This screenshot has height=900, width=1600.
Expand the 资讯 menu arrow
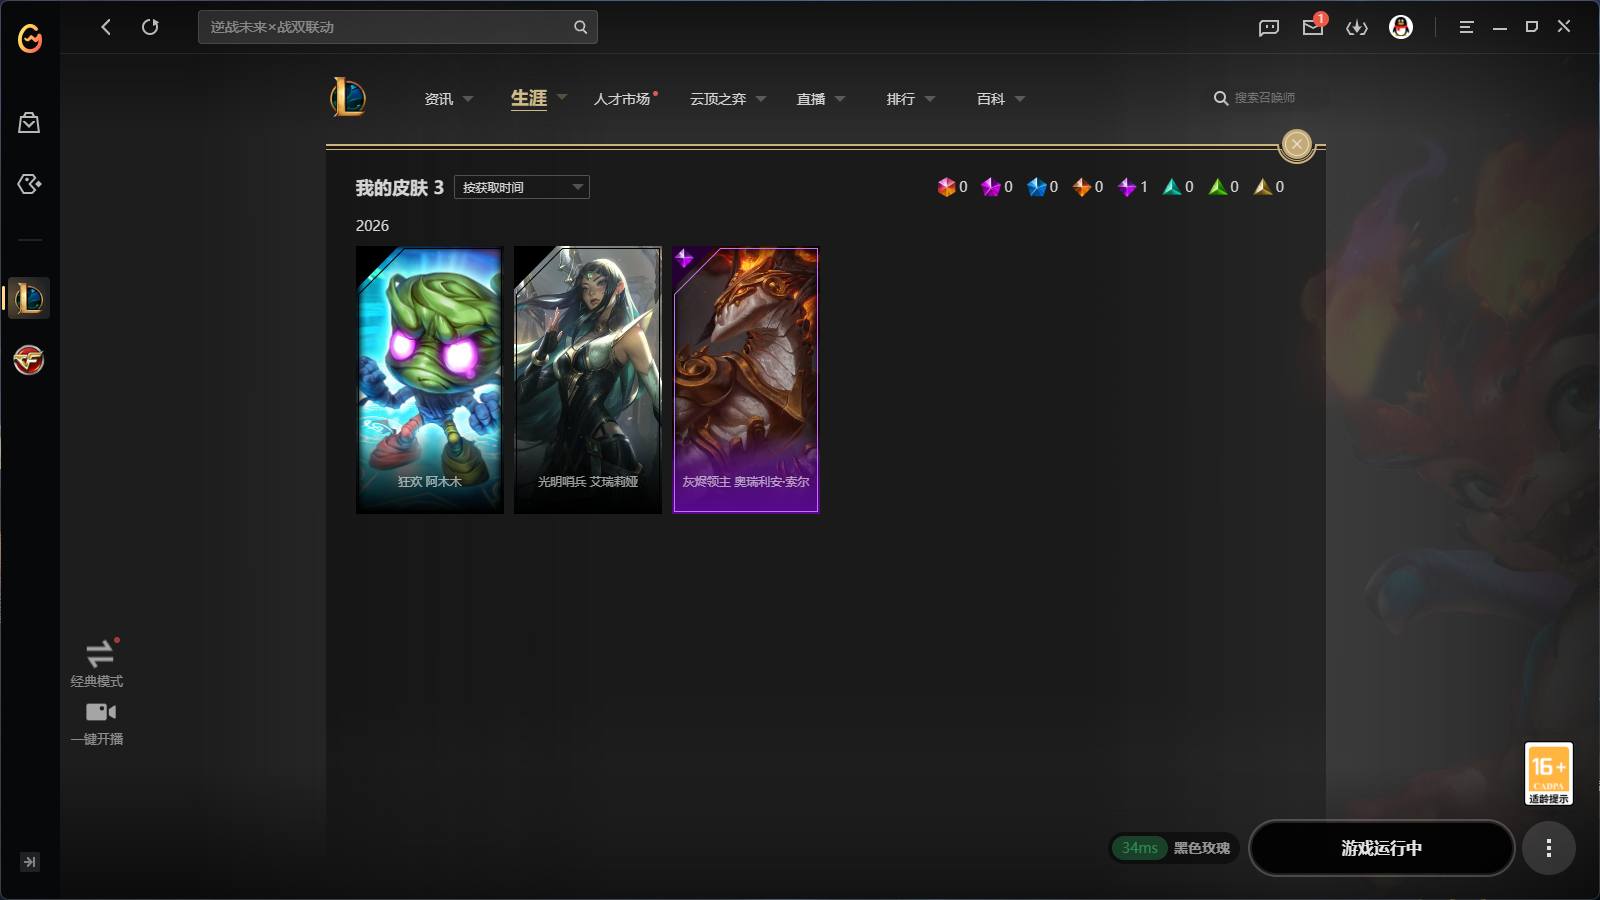pyautogui.click(x=468, y=99)
